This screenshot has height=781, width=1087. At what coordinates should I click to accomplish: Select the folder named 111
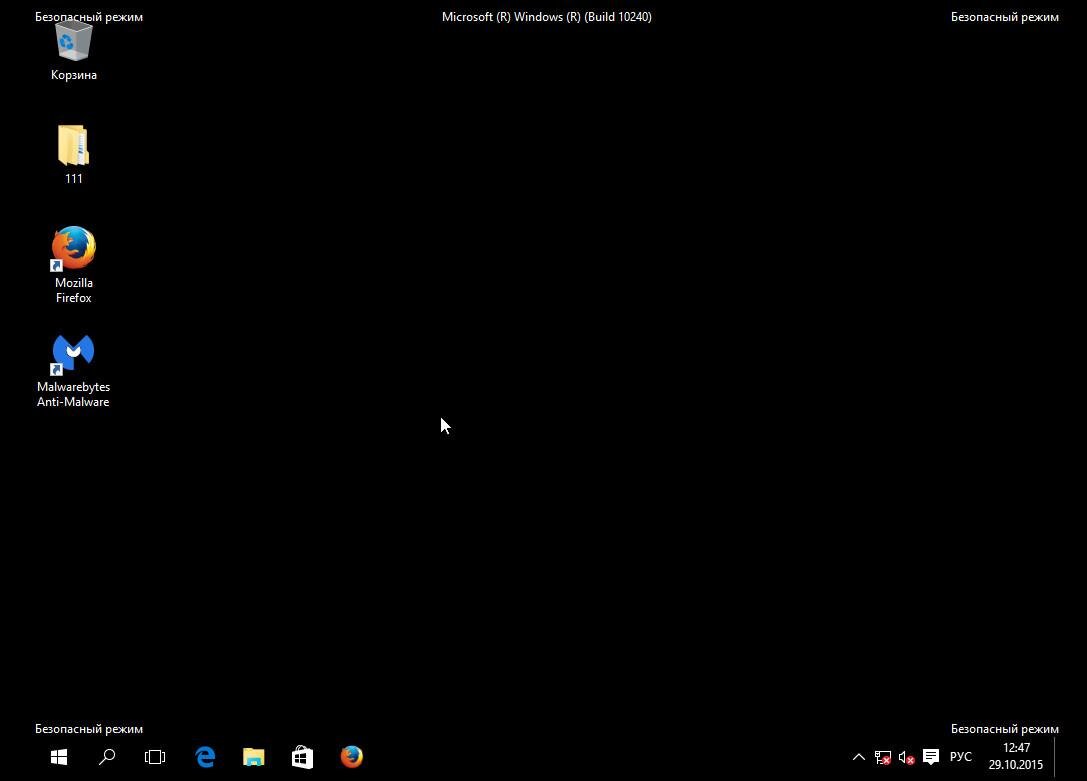(73, 155)
